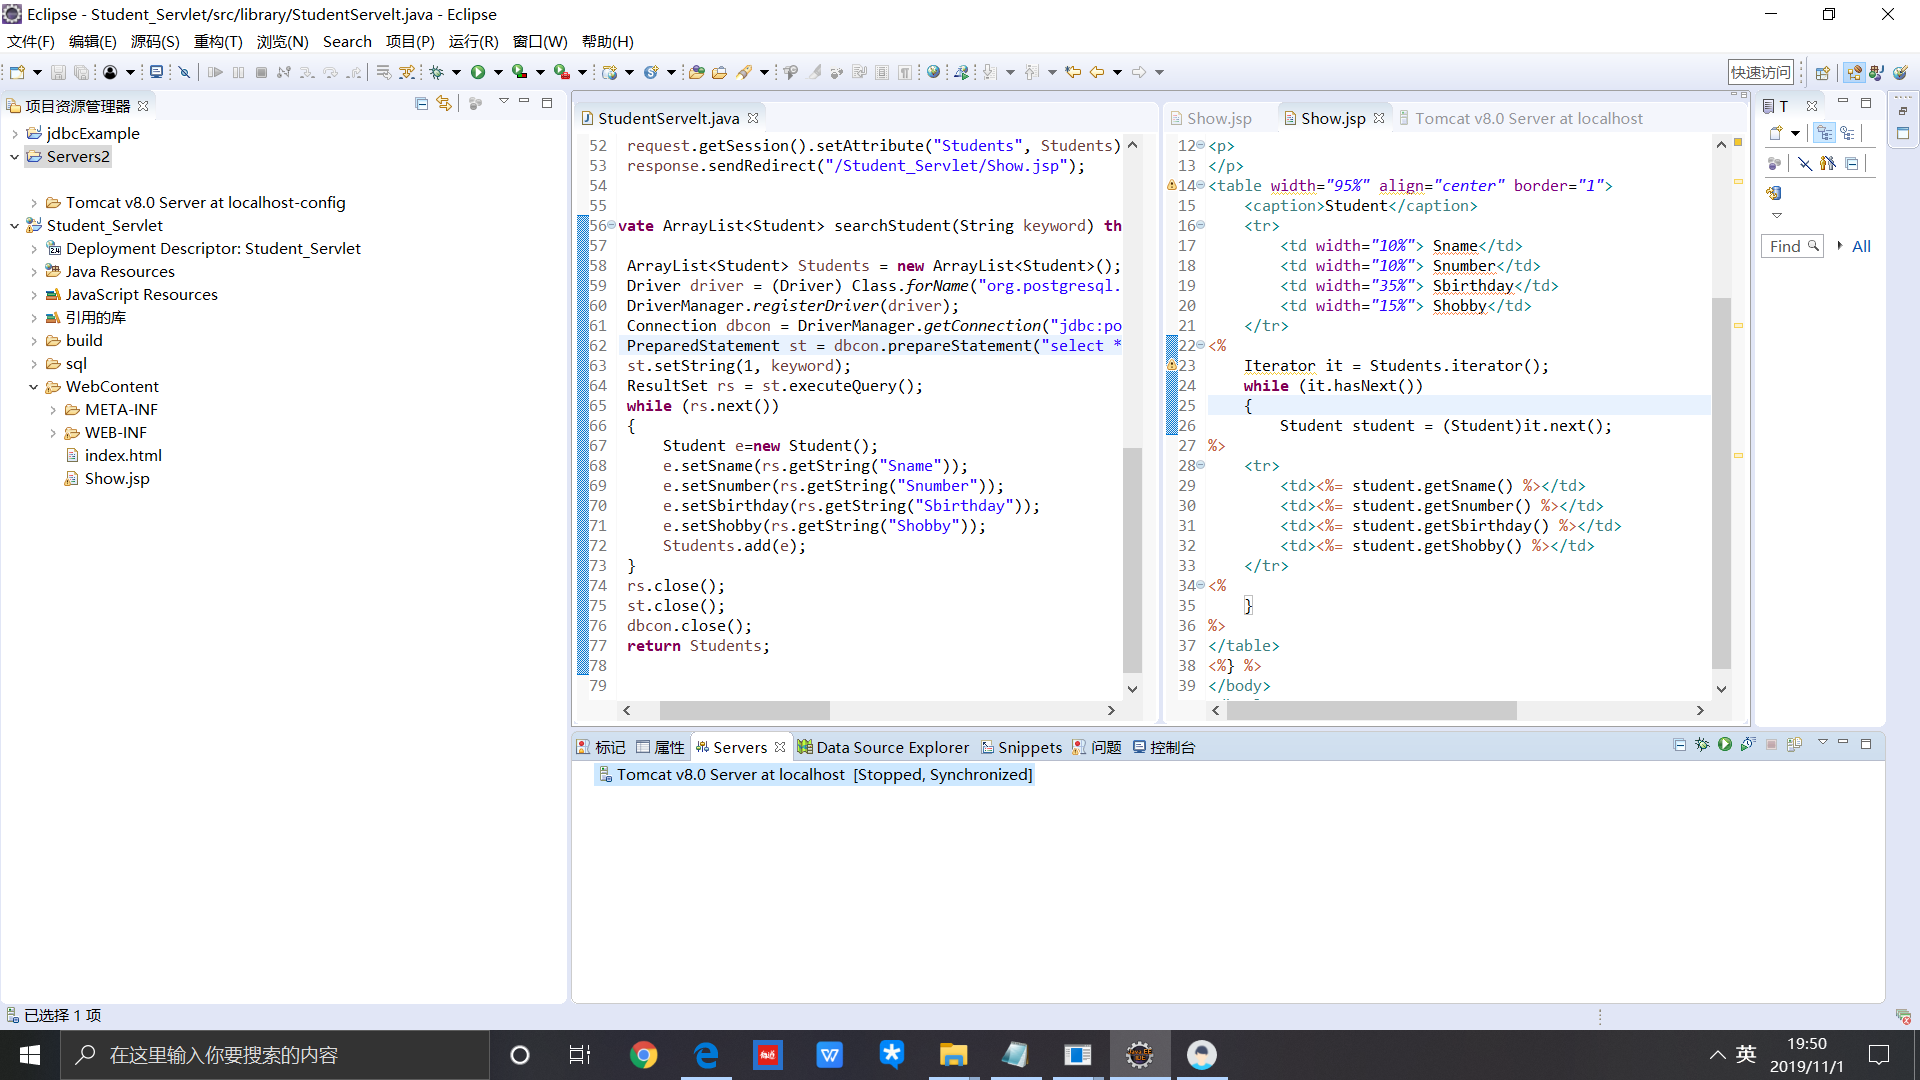Screen dimensions: 1920x1080
Task: Collapse the WebContent folder
Action: [x=33, y=387]
